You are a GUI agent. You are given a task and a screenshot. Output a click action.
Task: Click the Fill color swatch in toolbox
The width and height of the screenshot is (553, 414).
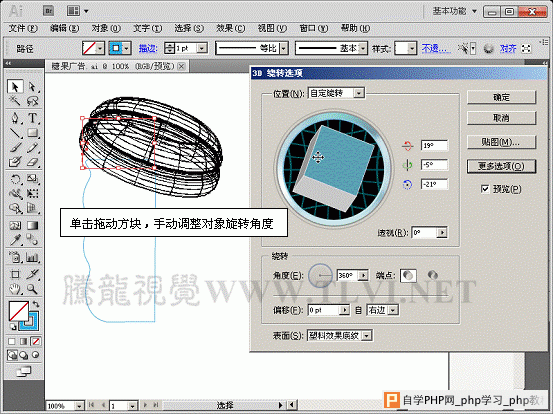coord(19,311)
